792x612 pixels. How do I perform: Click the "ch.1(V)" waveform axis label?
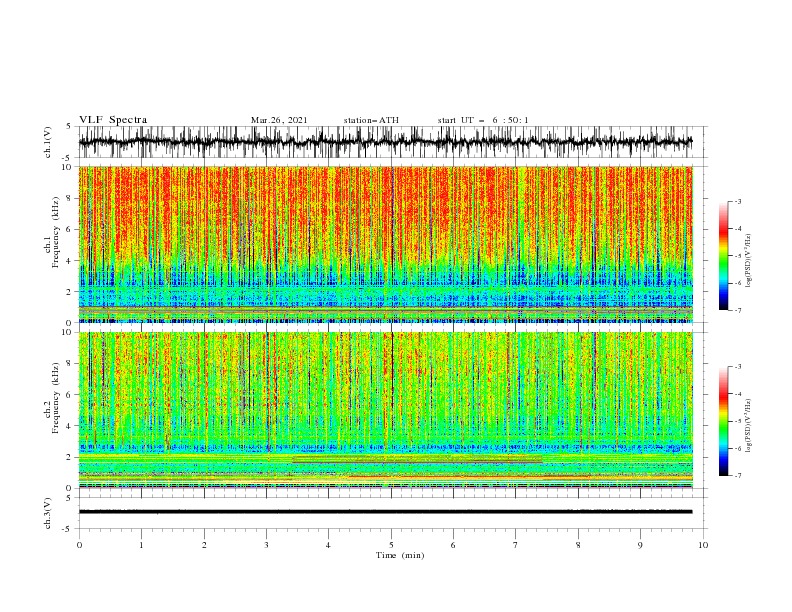[x=48, y=142]
